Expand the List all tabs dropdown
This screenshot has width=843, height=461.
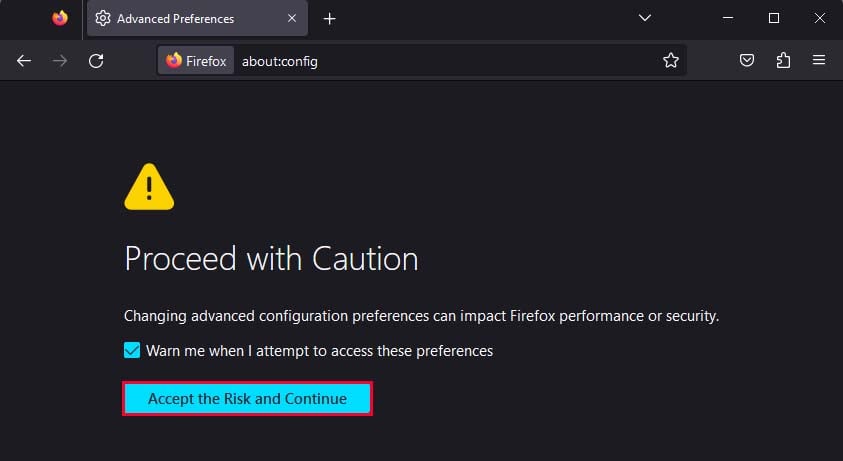pyautogui.click(x=645, y=18)
